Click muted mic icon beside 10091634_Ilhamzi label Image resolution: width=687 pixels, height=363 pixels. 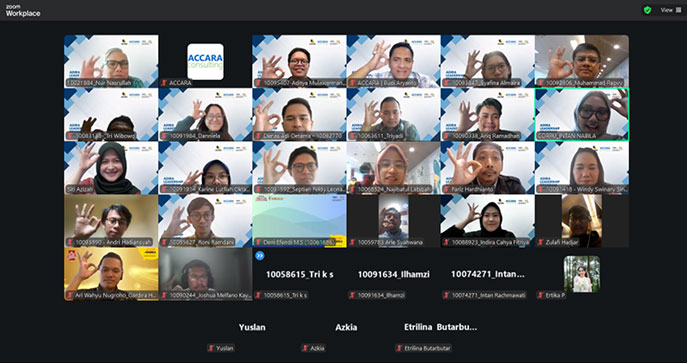tap(352, 295)
